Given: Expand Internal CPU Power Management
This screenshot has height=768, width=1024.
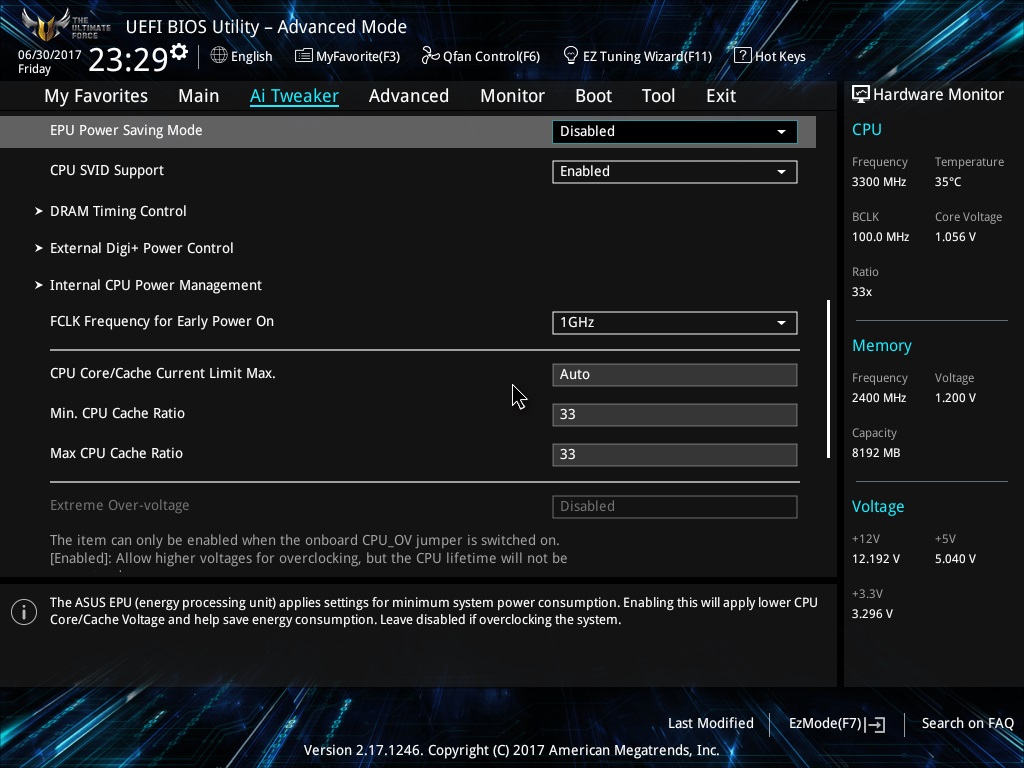Looking at the screenshot, I should coord(155,285).
